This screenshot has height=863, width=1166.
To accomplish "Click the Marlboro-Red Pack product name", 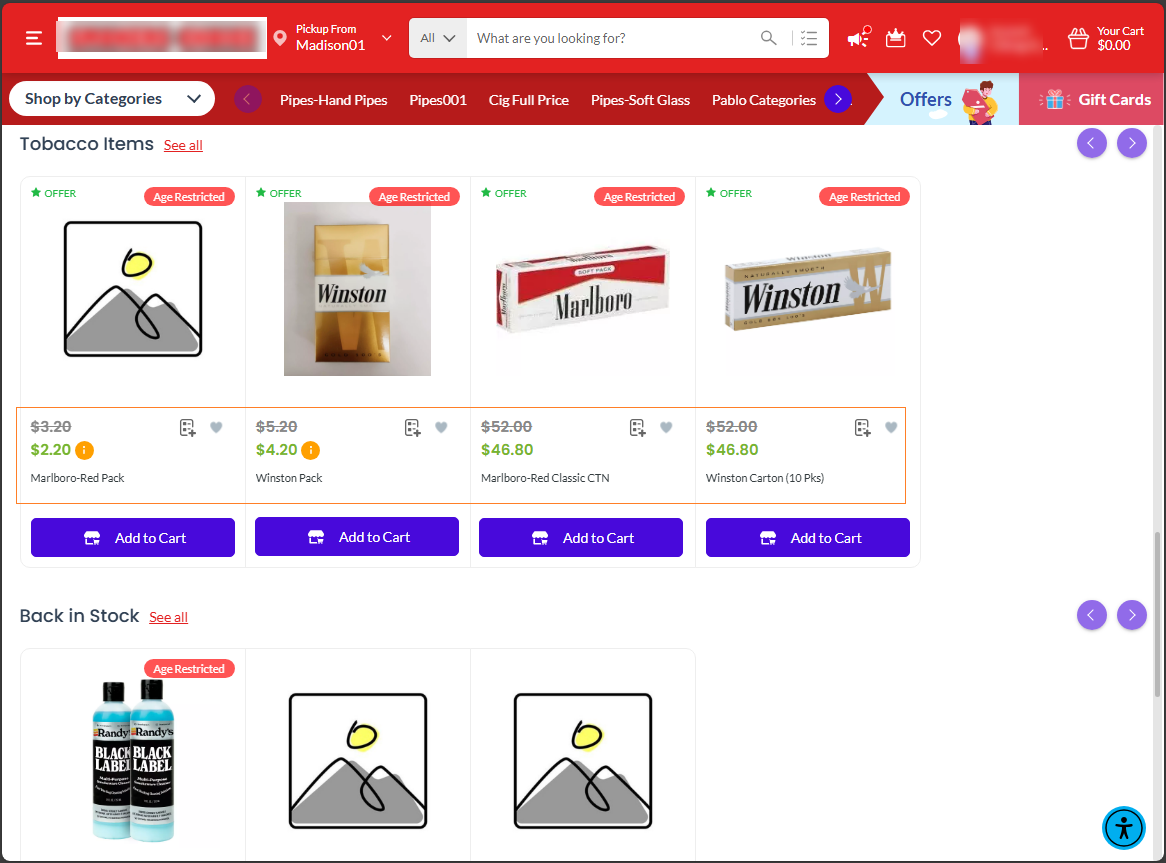I will coord(77,478).
